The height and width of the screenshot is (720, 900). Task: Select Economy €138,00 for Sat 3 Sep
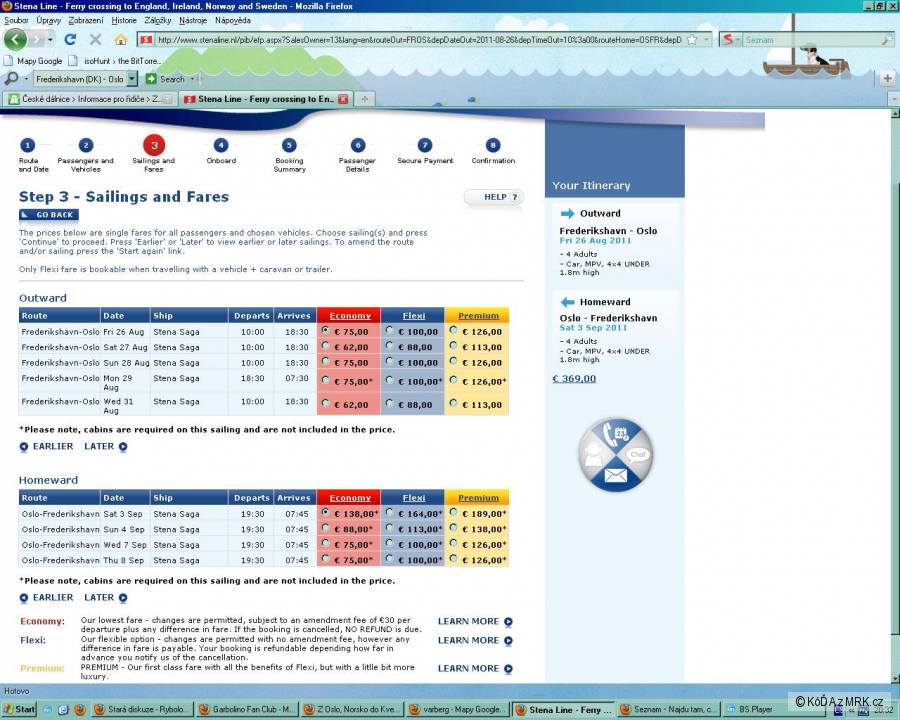click(x=325, y=512)
